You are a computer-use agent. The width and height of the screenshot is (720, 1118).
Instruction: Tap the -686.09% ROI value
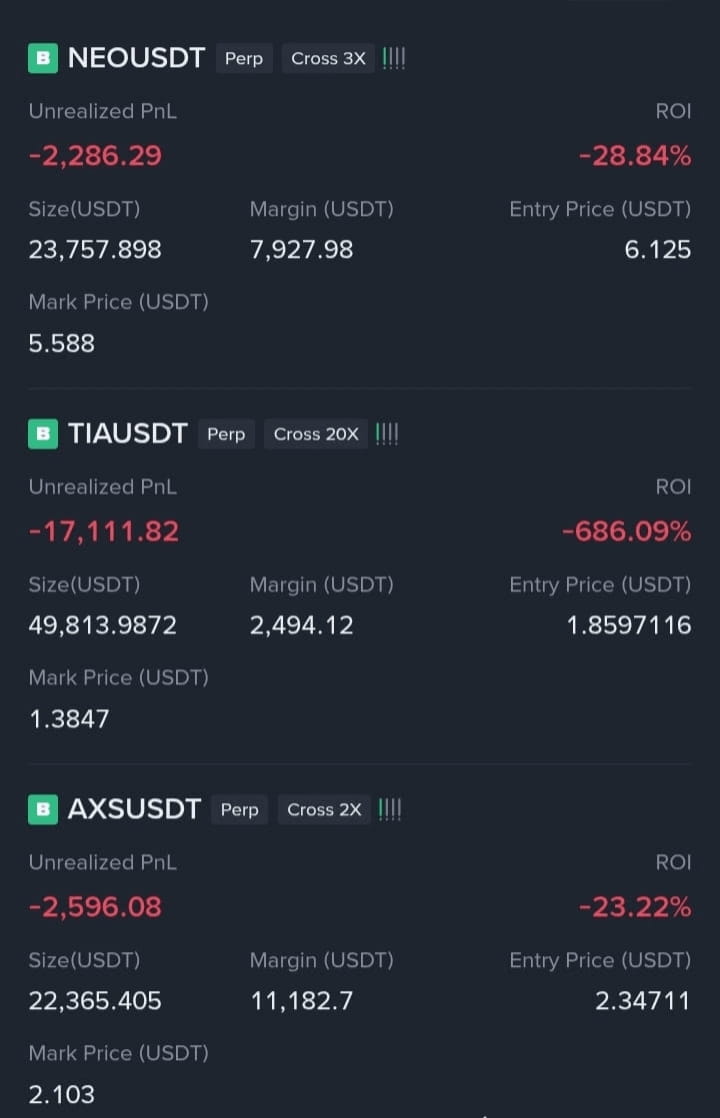click(627, 531)
